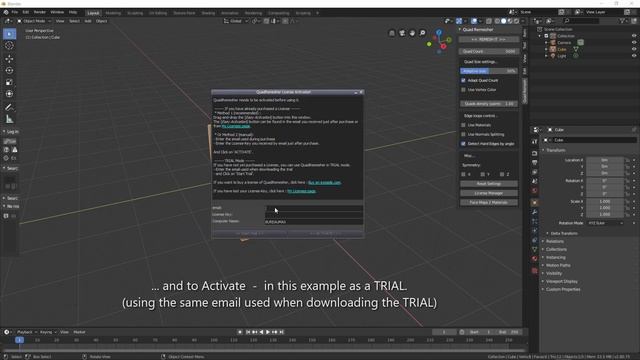
Task: Click the Face Maps 2 Materials button
Action: point(489,202)
